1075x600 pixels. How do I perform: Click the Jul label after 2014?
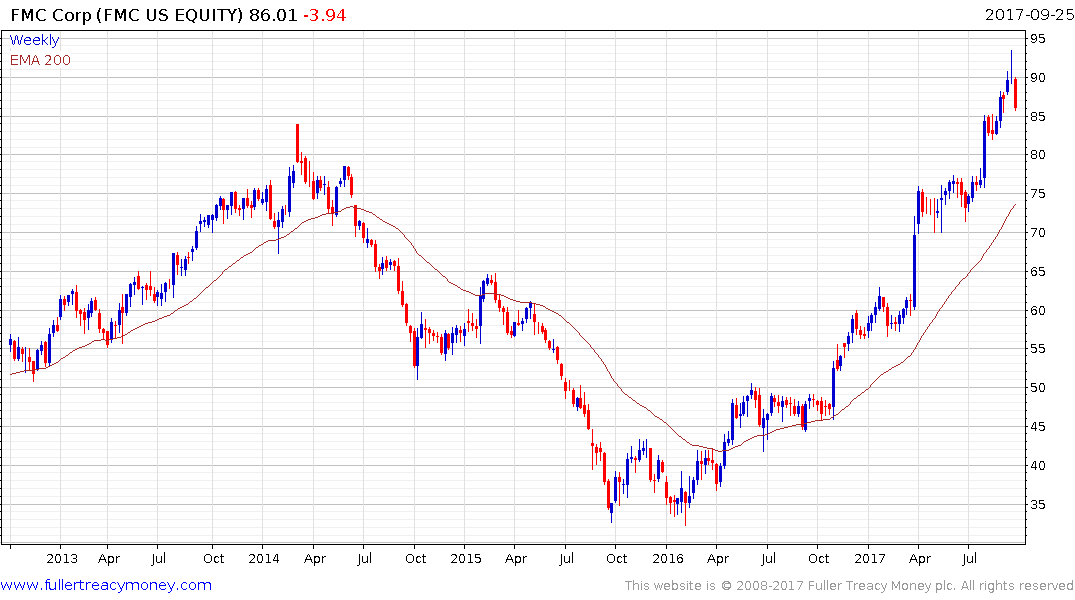click(364, 558)
